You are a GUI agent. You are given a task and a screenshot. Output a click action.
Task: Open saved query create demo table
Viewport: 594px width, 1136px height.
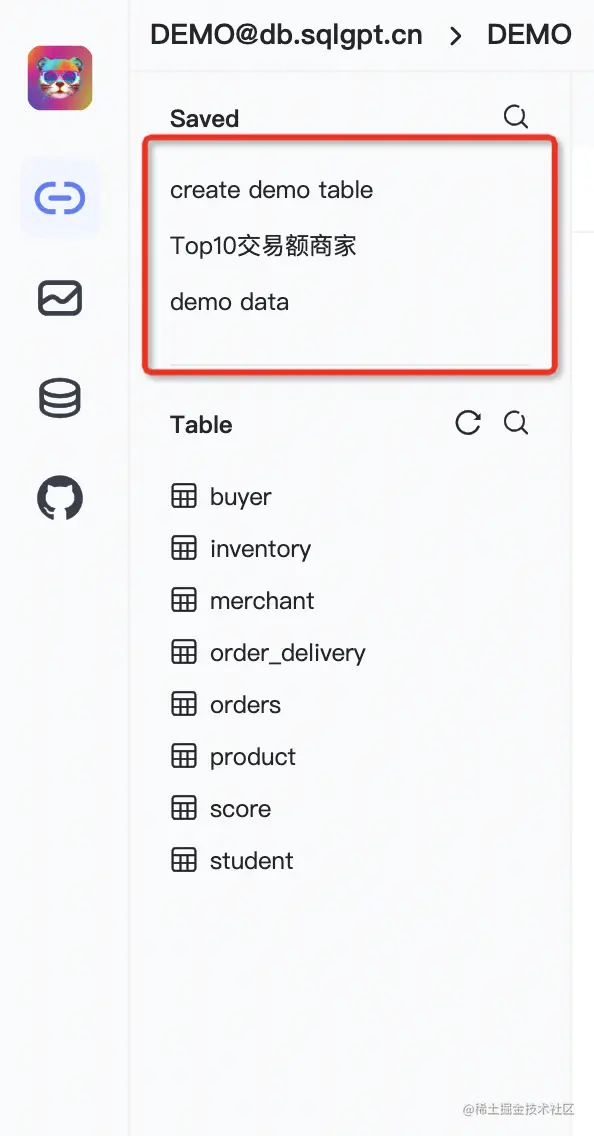272,190
